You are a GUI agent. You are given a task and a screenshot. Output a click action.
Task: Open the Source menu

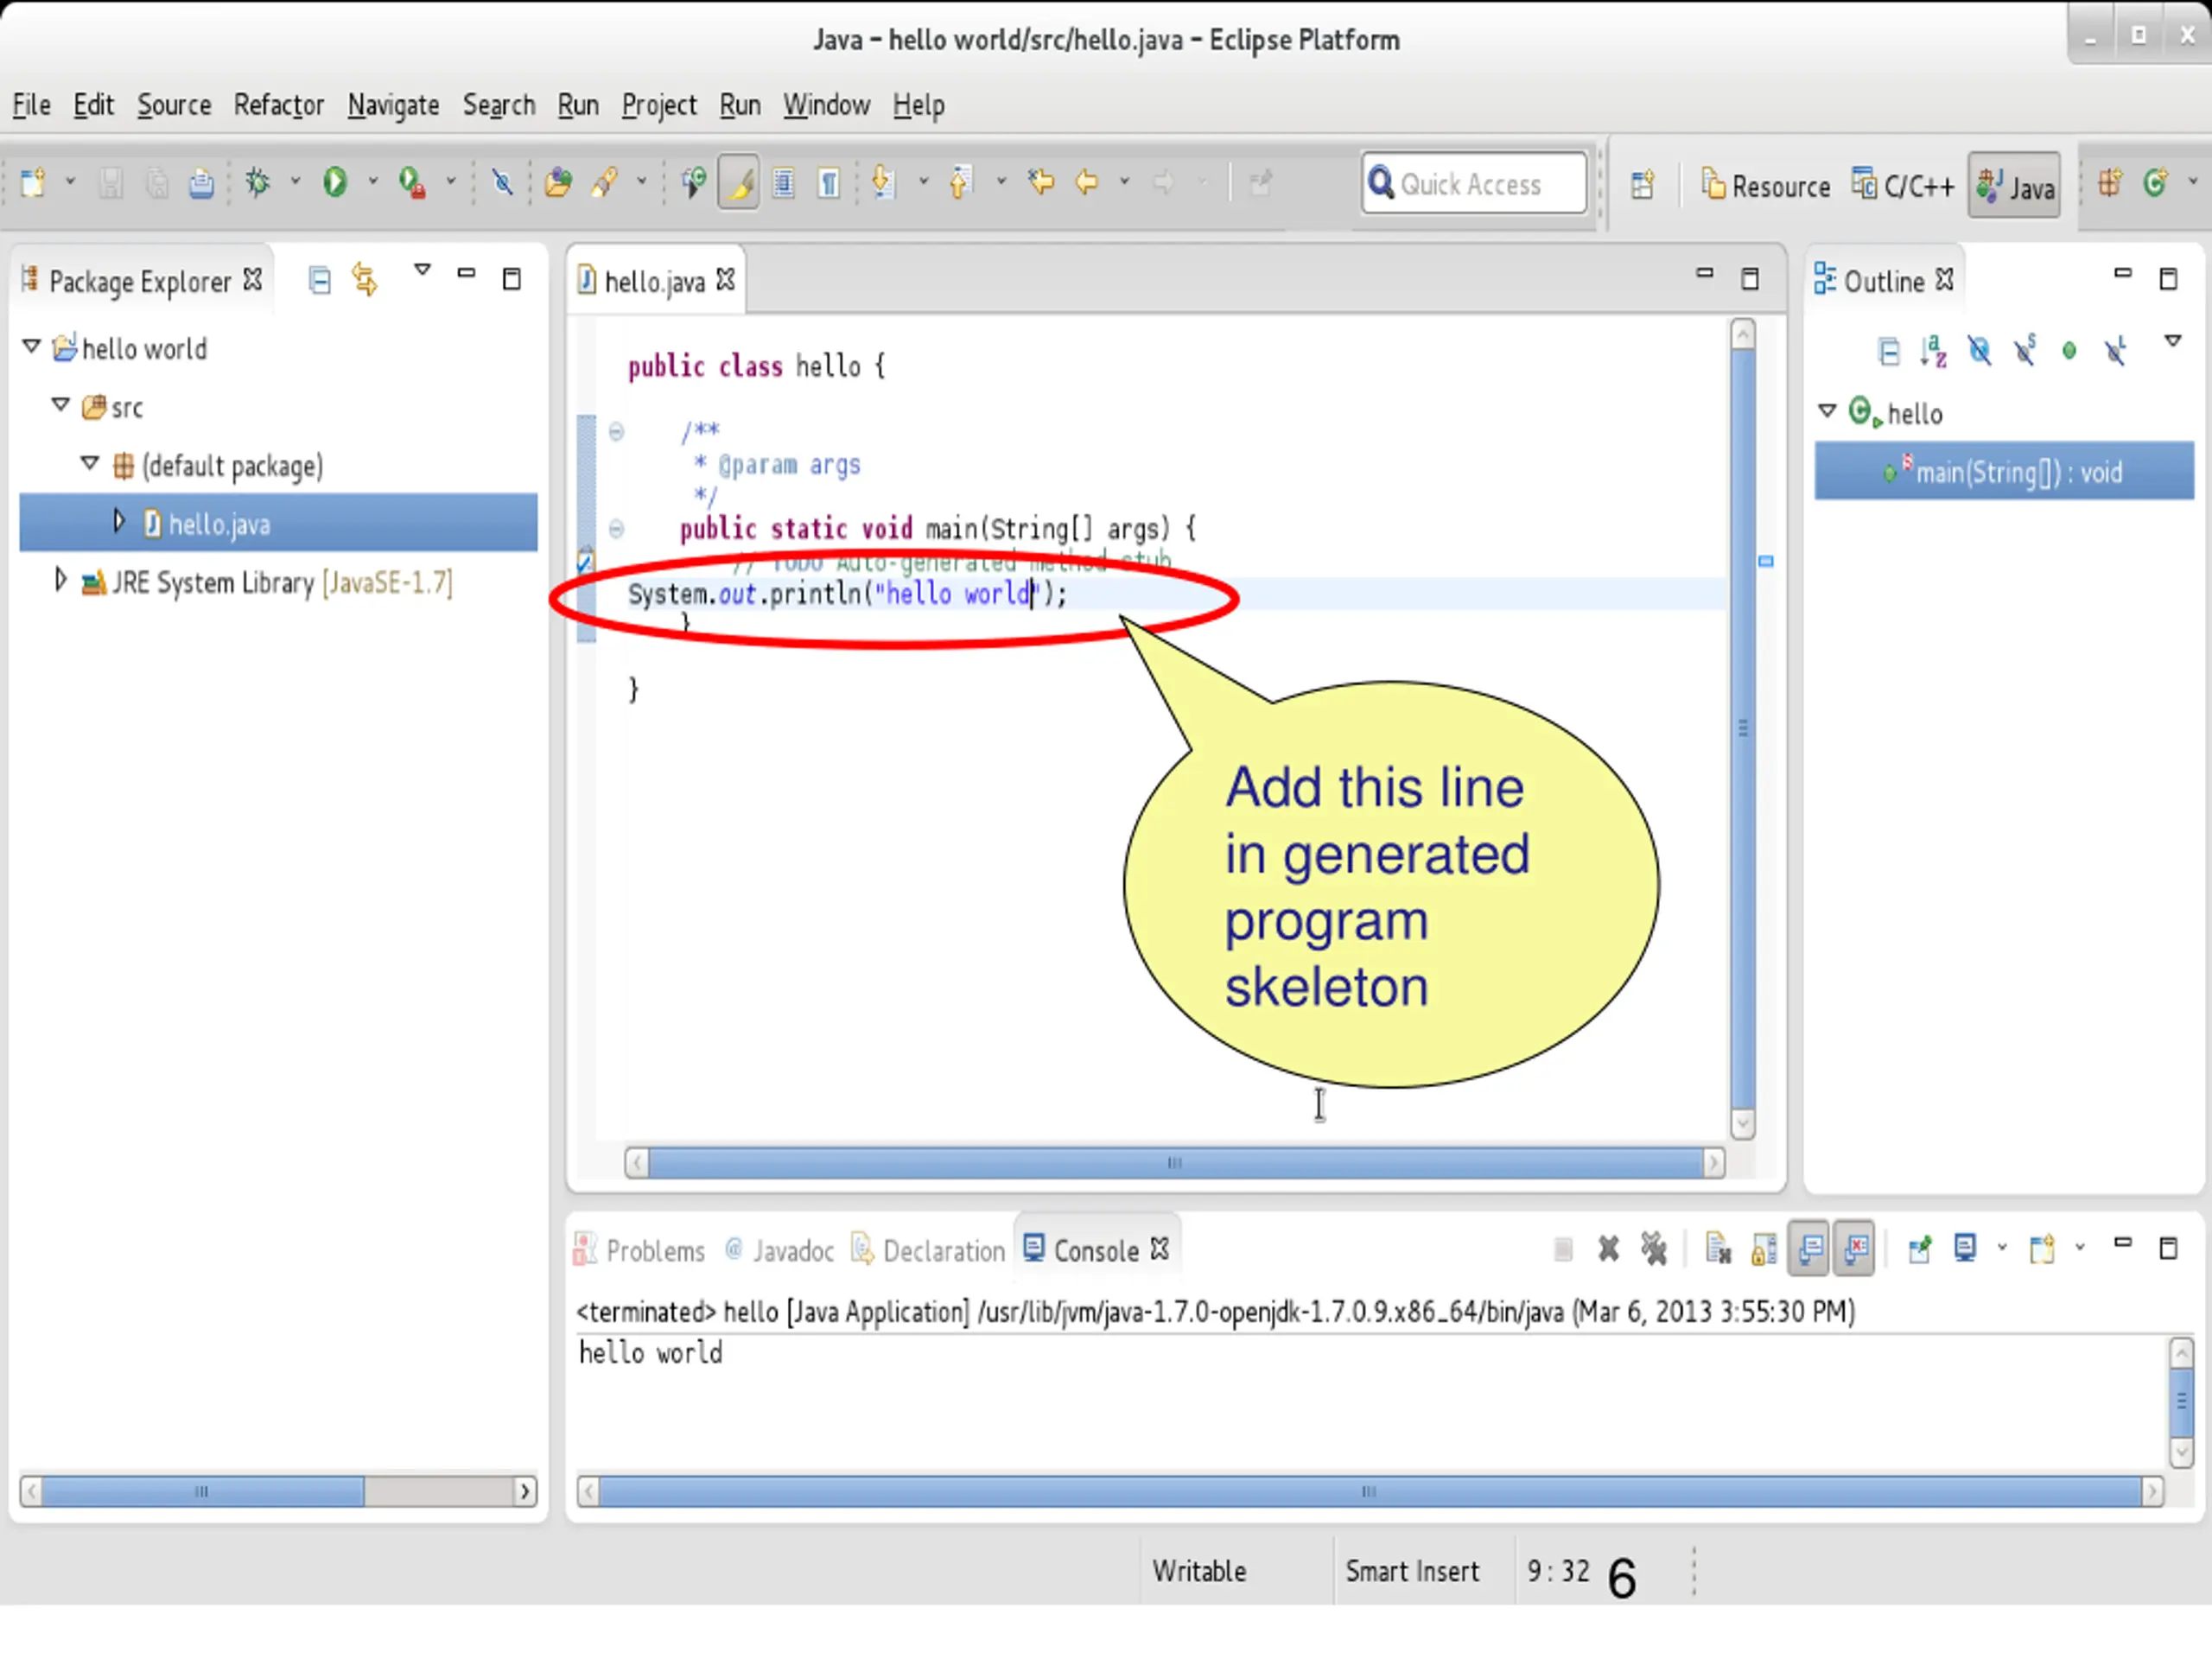[x=174, y=105]
